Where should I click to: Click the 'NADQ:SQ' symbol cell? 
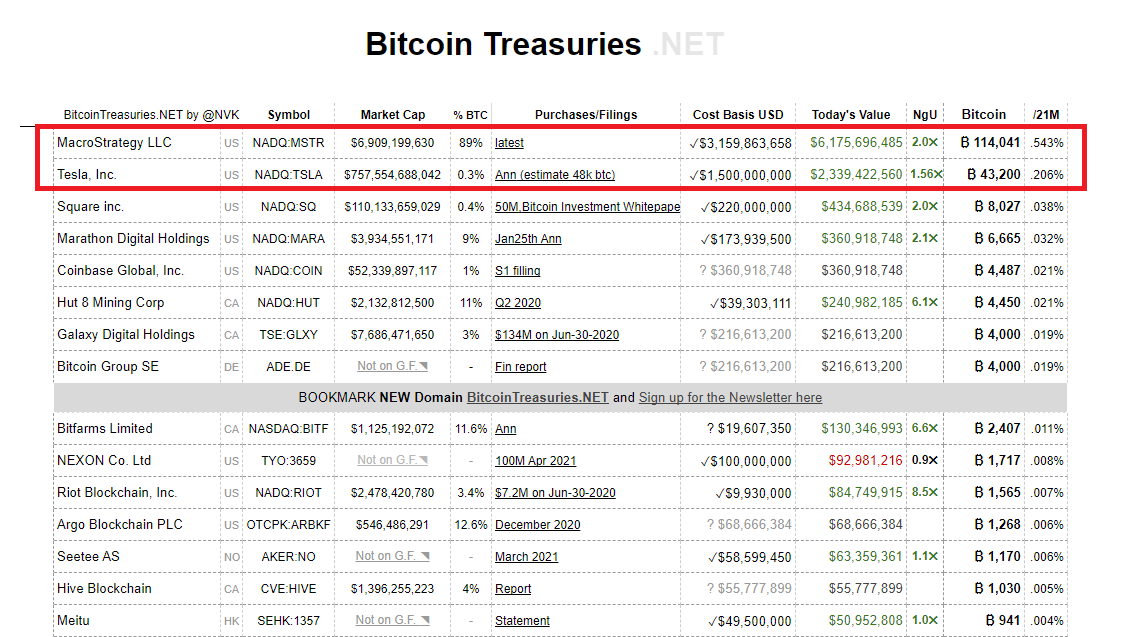pyautogui.click(x=288, y=207)
